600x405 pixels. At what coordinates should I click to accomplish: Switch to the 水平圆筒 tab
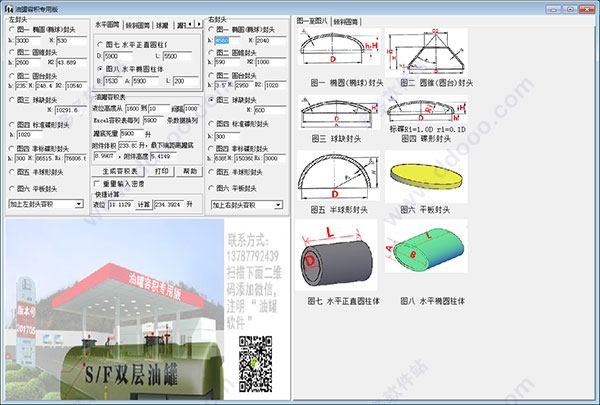(108, 25)
